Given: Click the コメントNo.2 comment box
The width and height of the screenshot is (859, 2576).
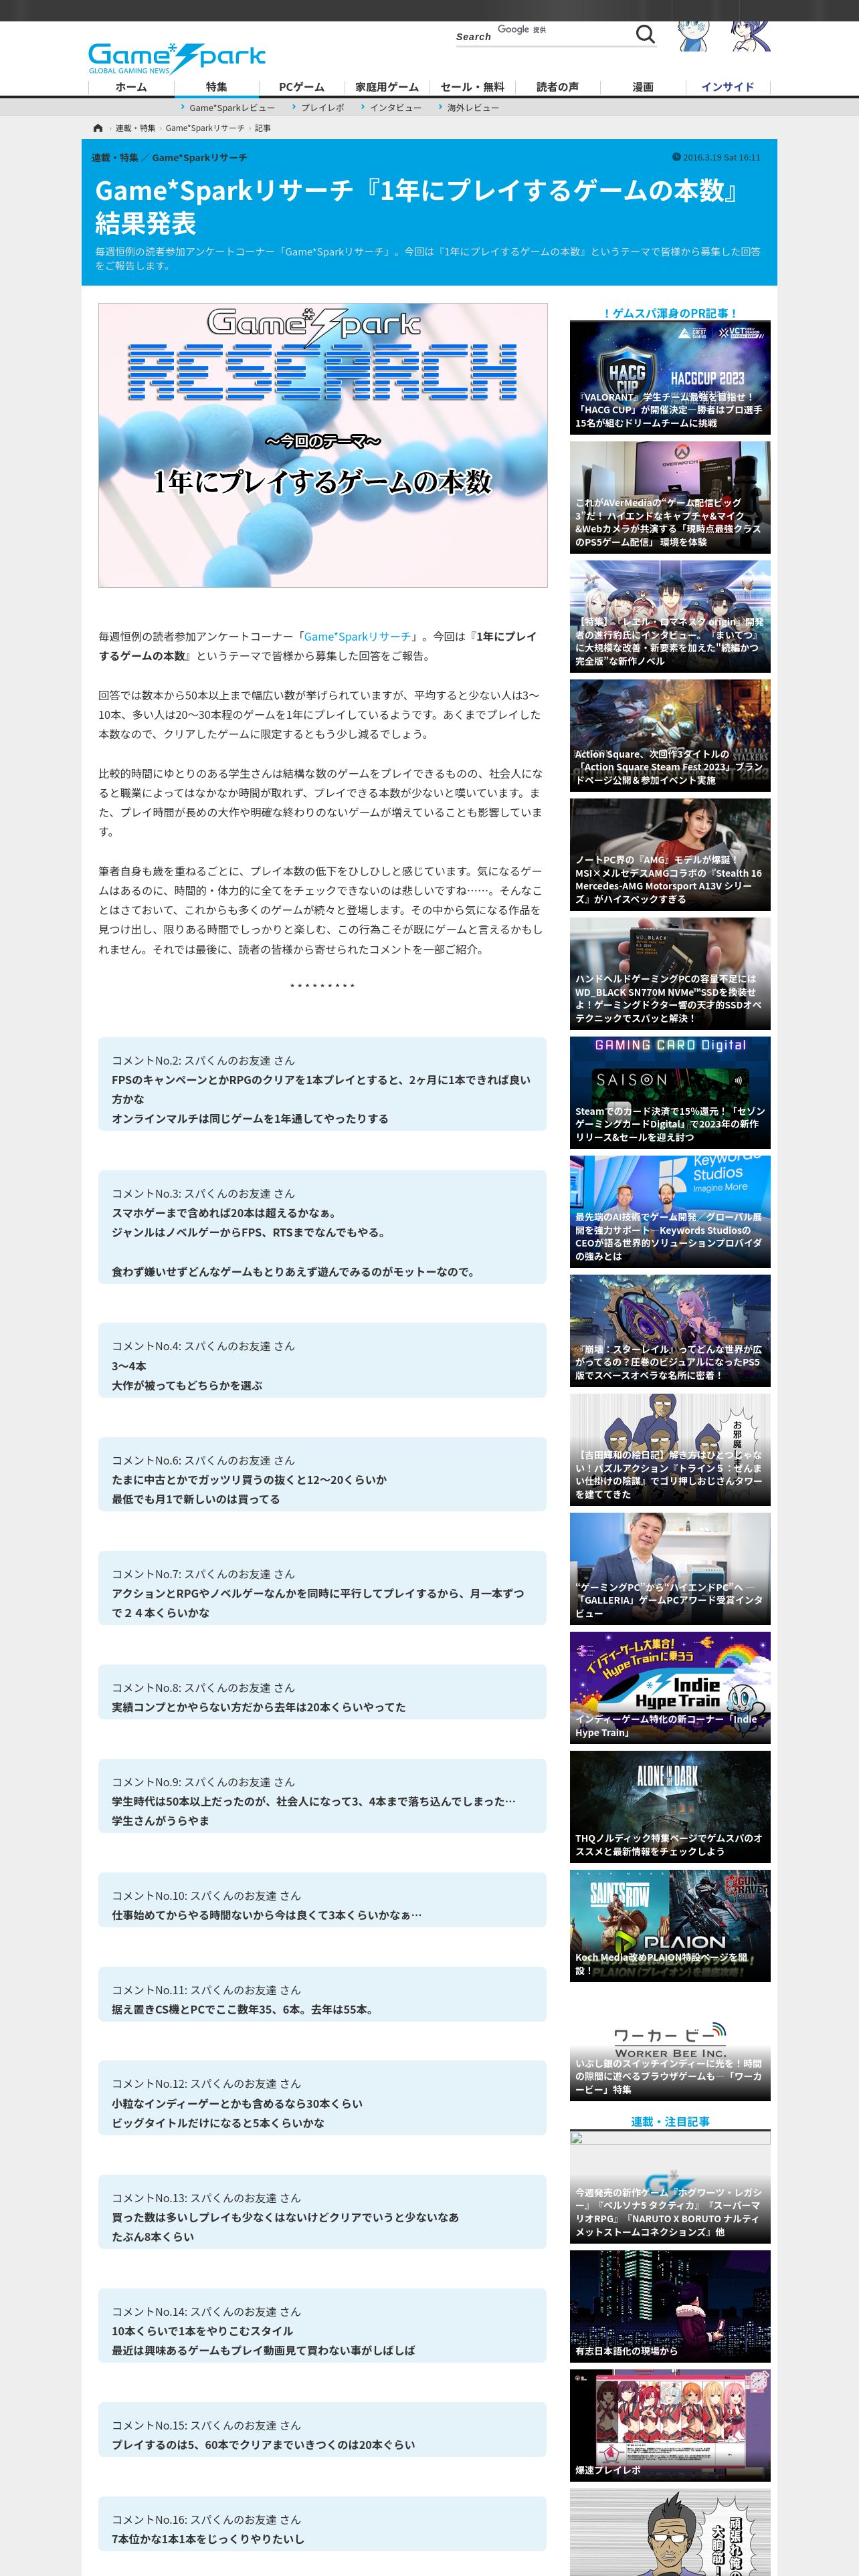Looking at the screenshot, I should click(x=322, y=1085).
